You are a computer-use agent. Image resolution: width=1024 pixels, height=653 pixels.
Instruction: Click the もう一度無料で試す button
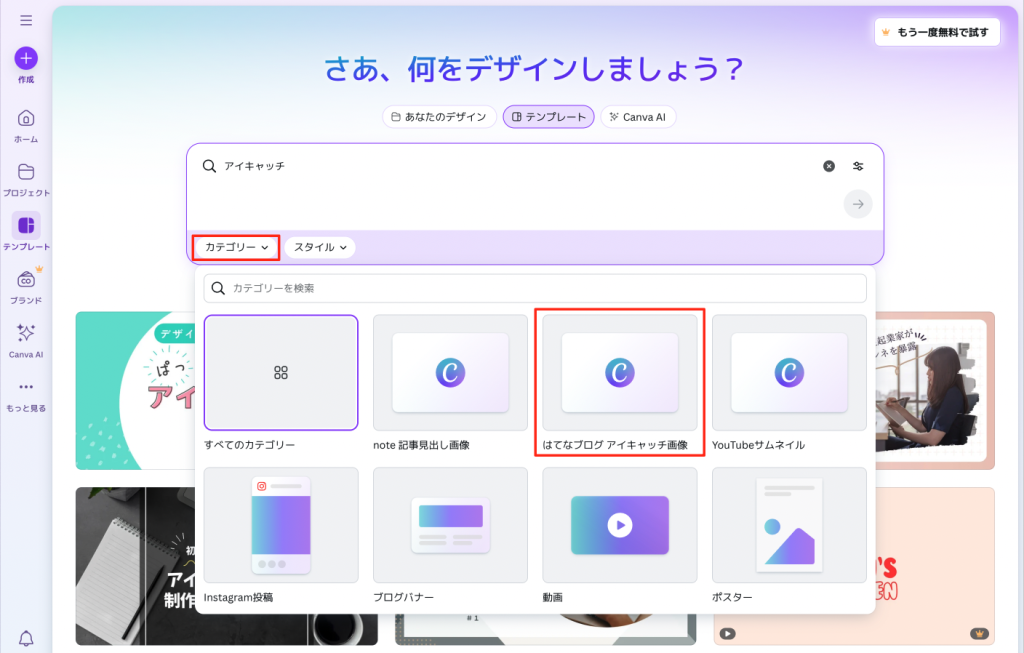[x=936, y=32]
